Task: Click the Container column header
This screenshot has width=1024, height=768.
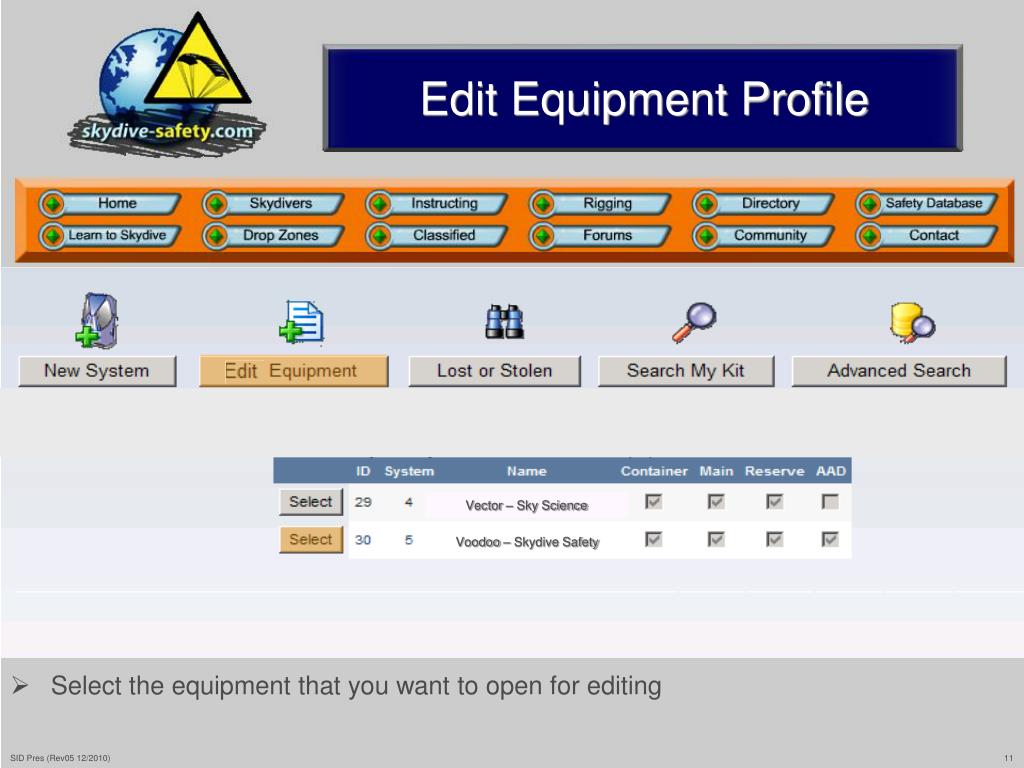Action: pos(654,471)
